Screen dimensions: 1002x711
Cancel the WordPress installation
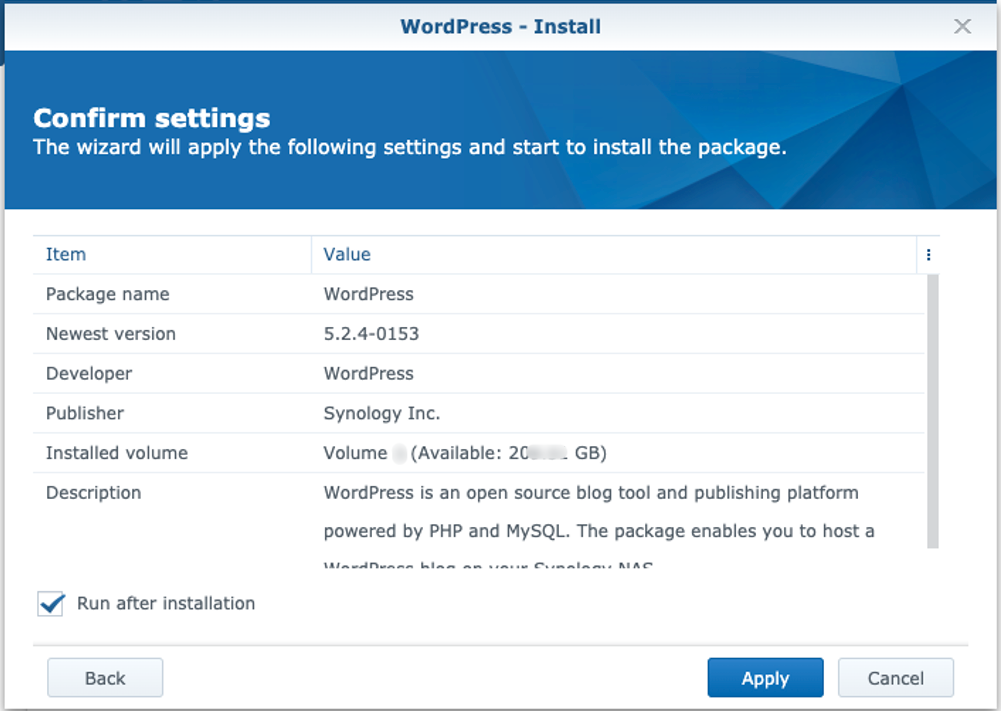point(896,678)
